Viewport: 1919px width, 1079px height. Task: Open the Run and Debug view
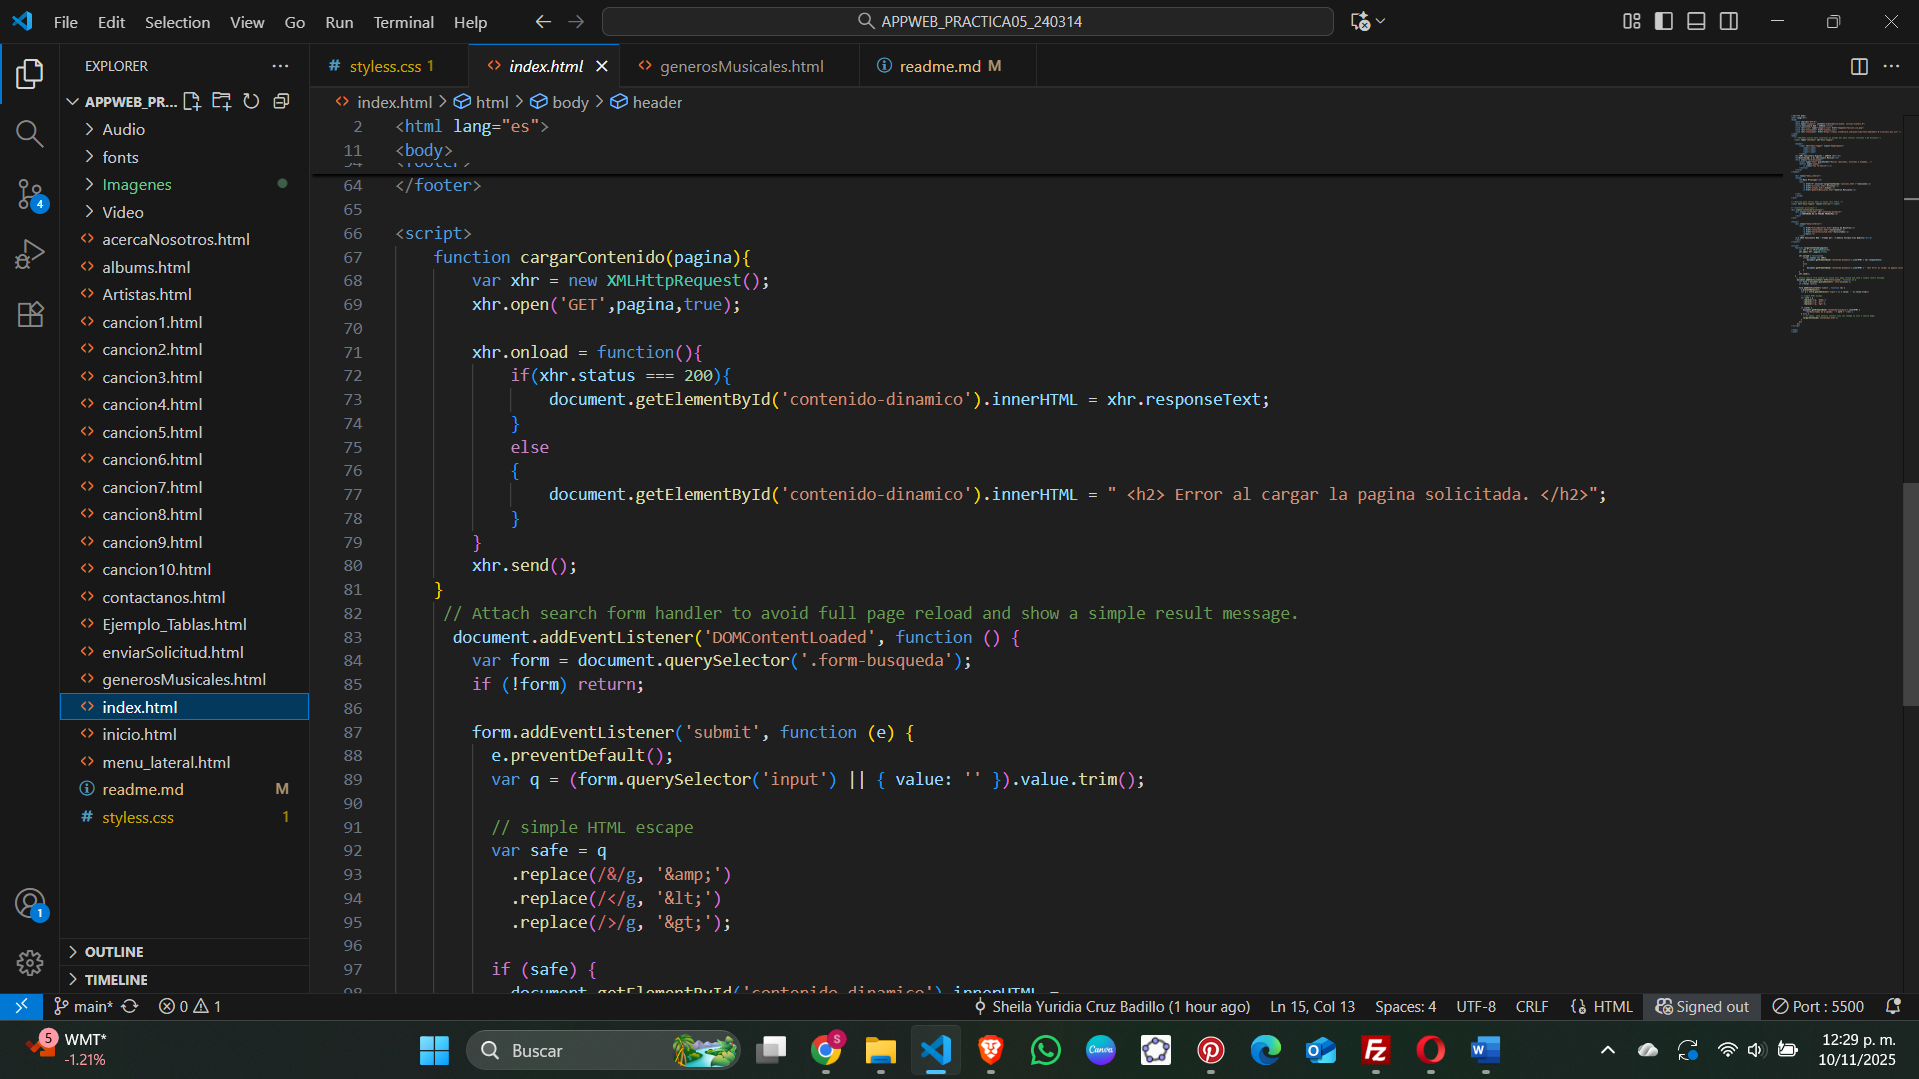(30, 254)
